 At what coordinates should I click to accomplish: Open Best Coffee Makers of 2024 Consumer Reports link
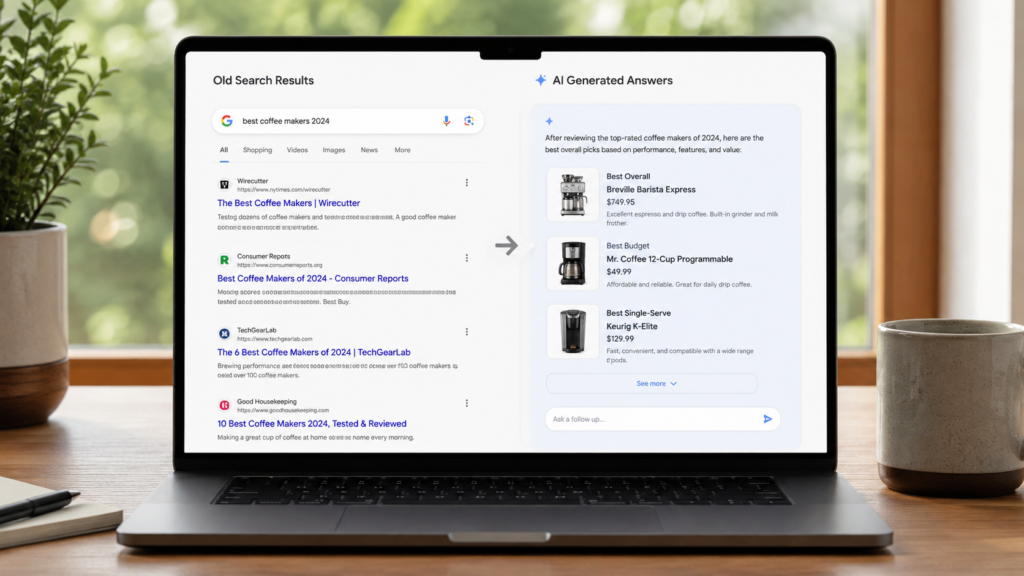point(313,278)
